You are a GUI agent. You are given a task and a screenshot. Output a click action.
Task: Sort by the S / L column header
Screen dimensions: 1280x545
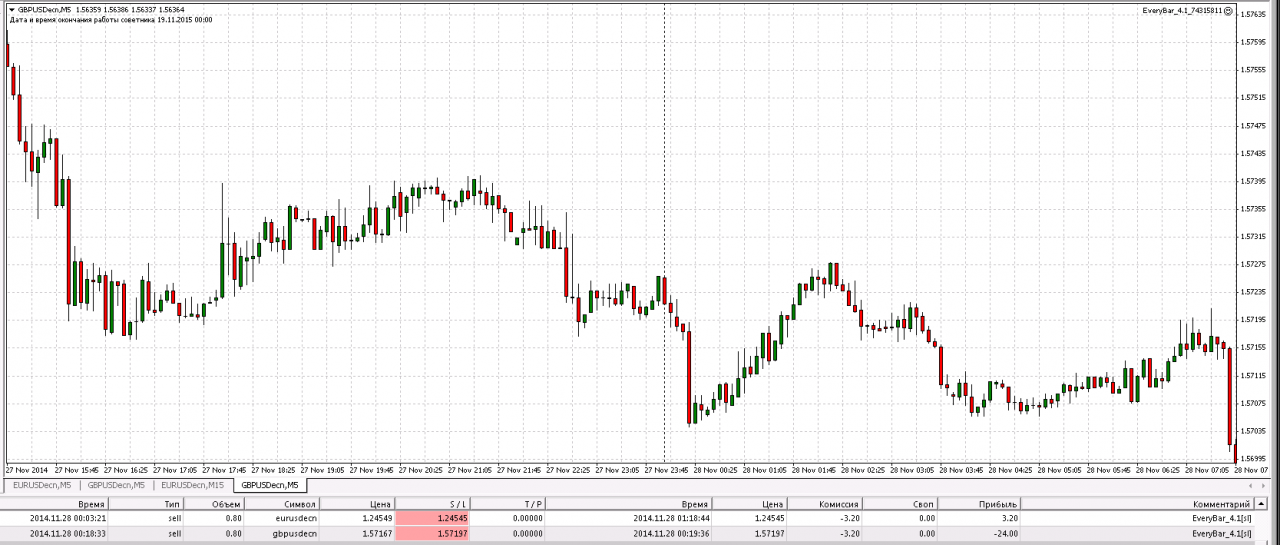(x=433, y=505)
